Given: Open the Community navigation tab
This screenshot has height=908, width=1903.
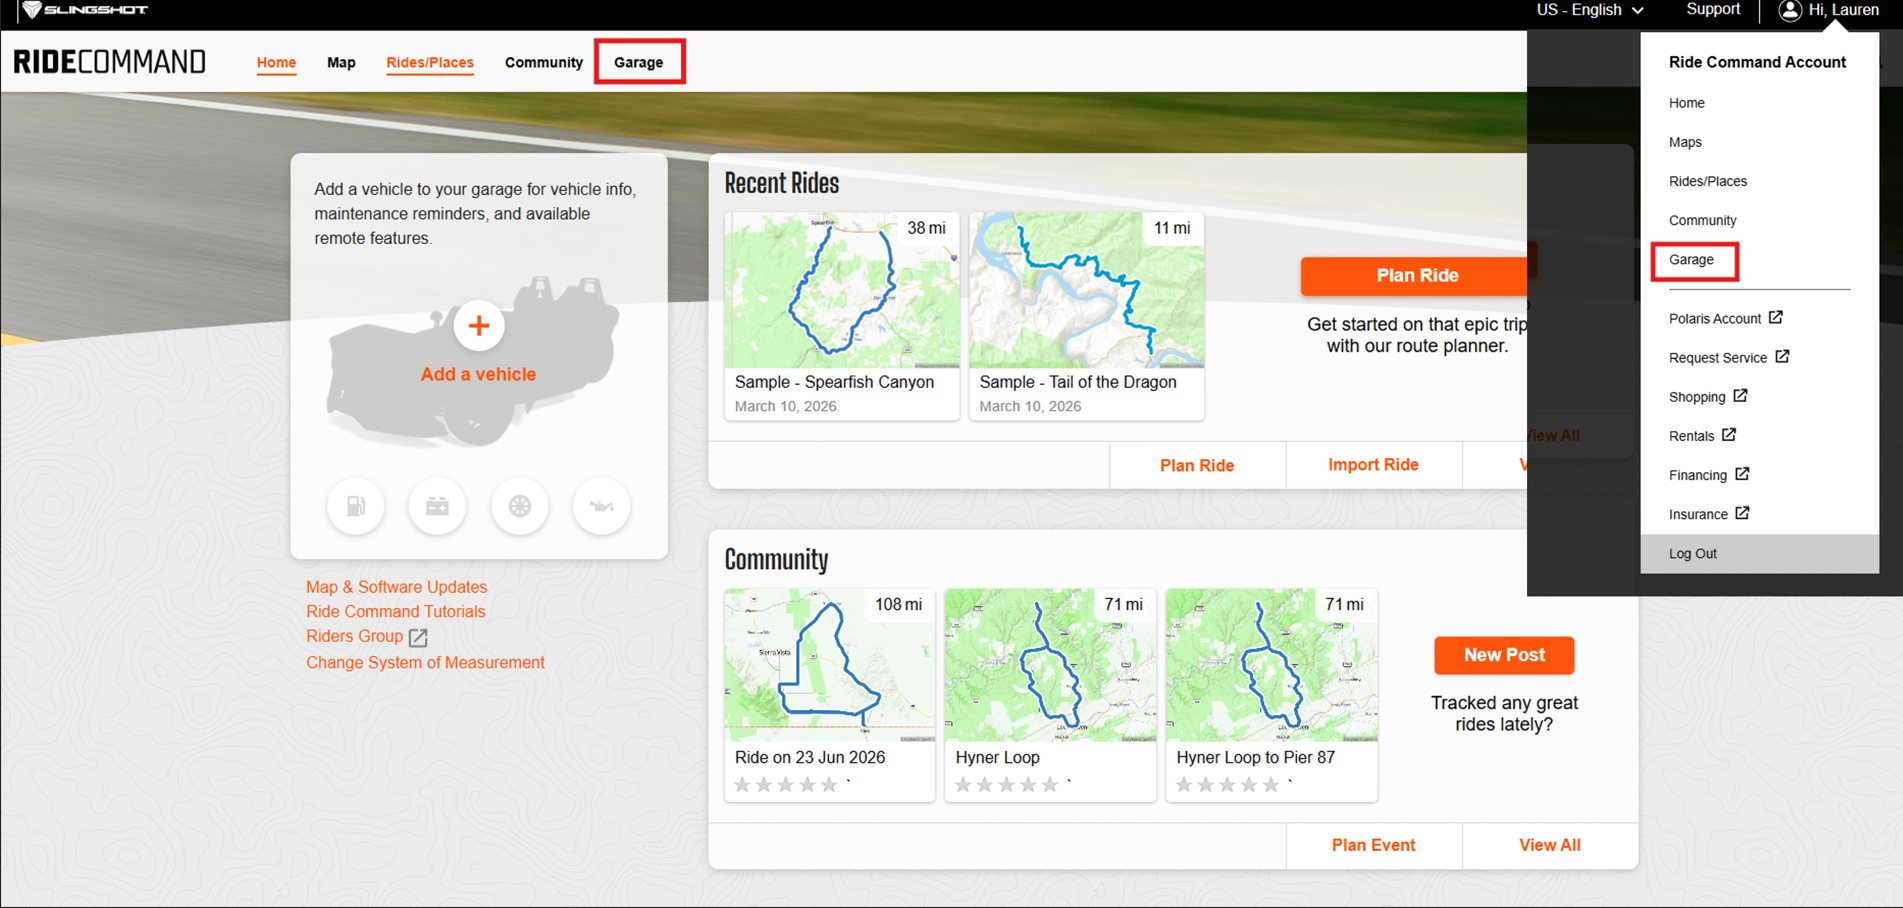Looking at the screenshot, I should pyautogui.click(x=544, y=62).
